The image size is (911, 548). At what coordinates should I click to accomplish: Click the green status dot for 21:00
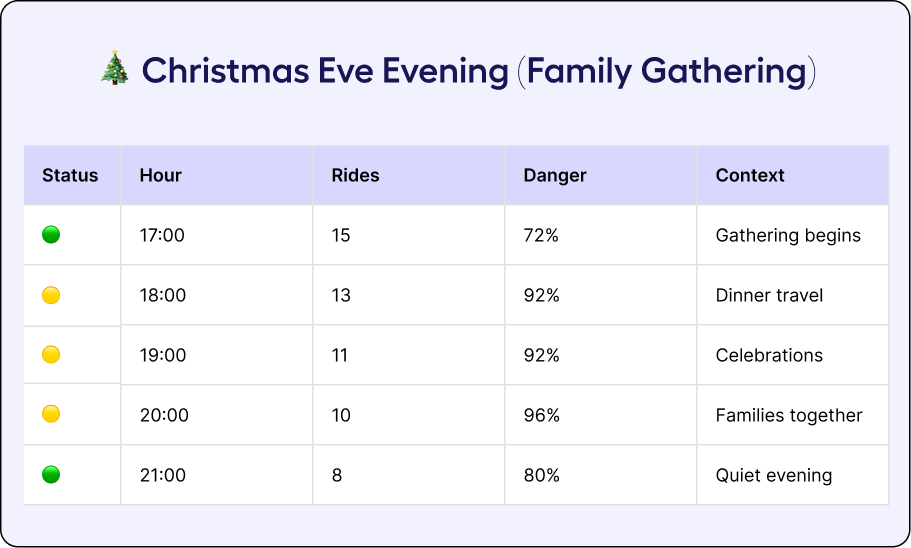(x=51, y=474)
